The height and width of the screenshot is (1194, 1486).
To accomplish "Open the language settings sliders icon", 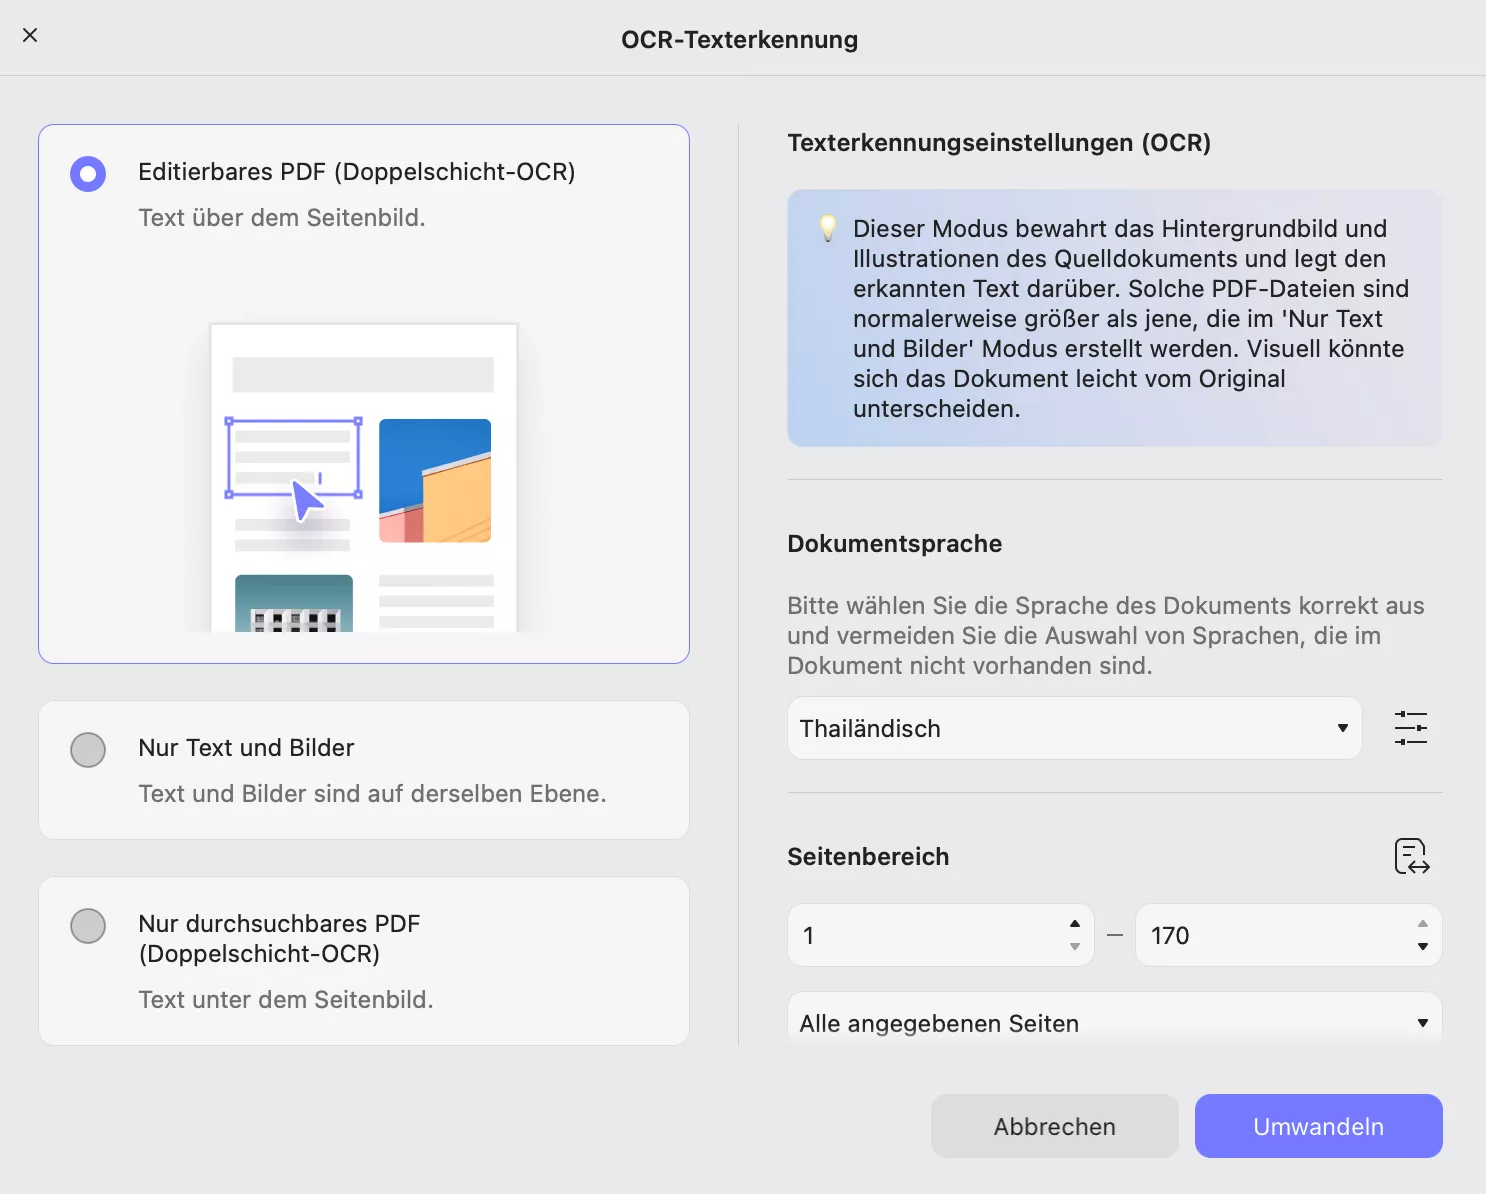I will 1411,728.
